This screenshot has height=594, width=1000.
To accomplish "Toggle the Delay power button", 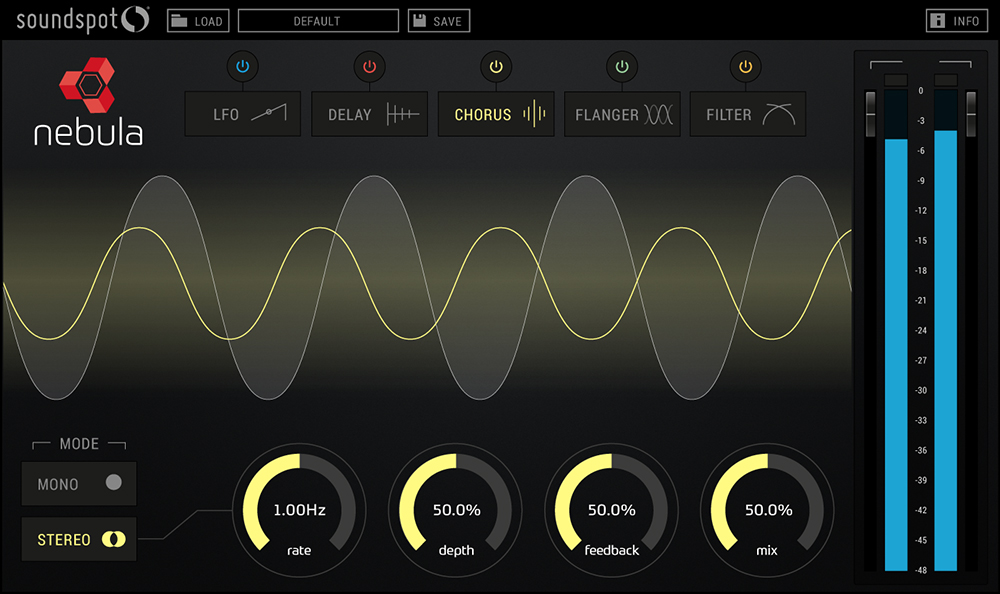I will pyautogui.click(x=369, y=66).
